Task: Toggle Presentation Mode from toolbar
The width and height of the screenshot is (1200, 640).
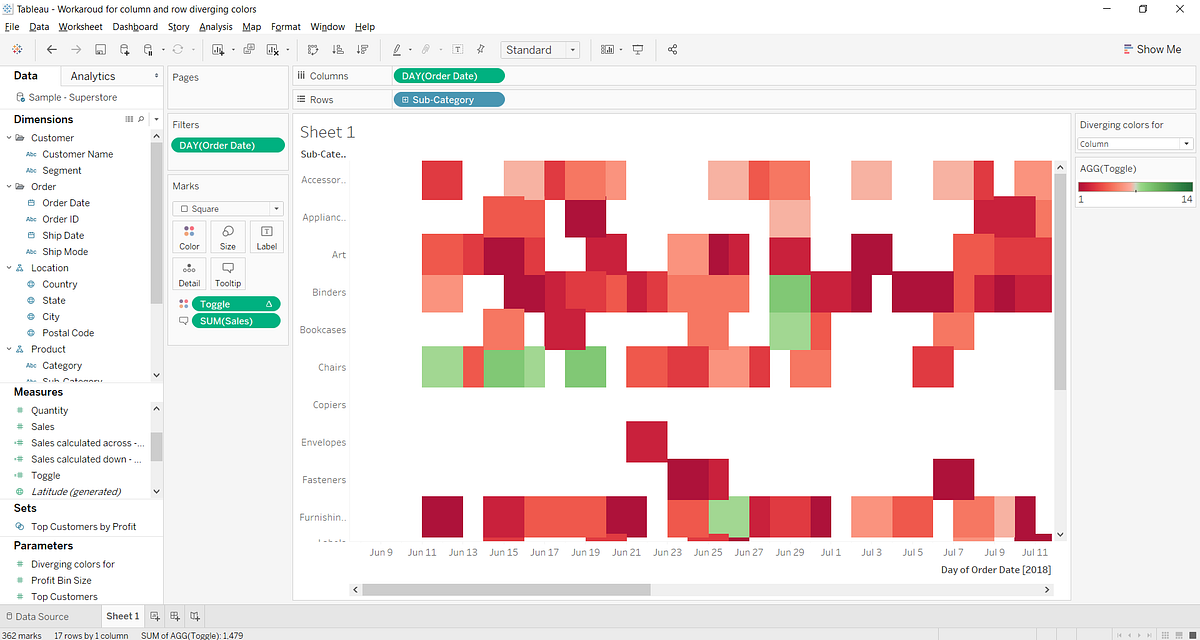Action: (637, 49)
